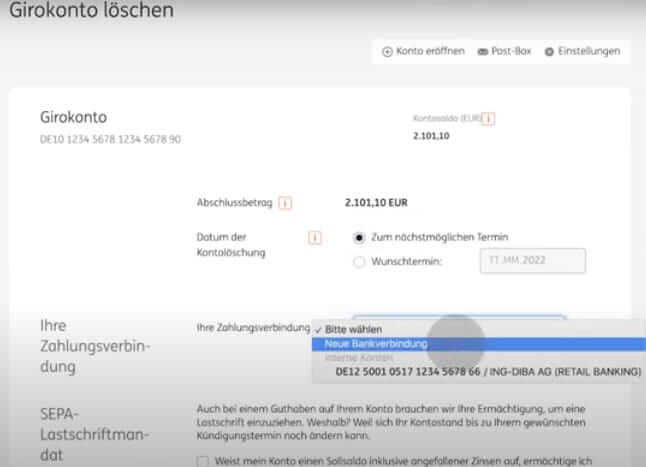Click the TT.MM.2022 date input field
The height and width of the screenshot is (467, 646).
pos(532,262)
